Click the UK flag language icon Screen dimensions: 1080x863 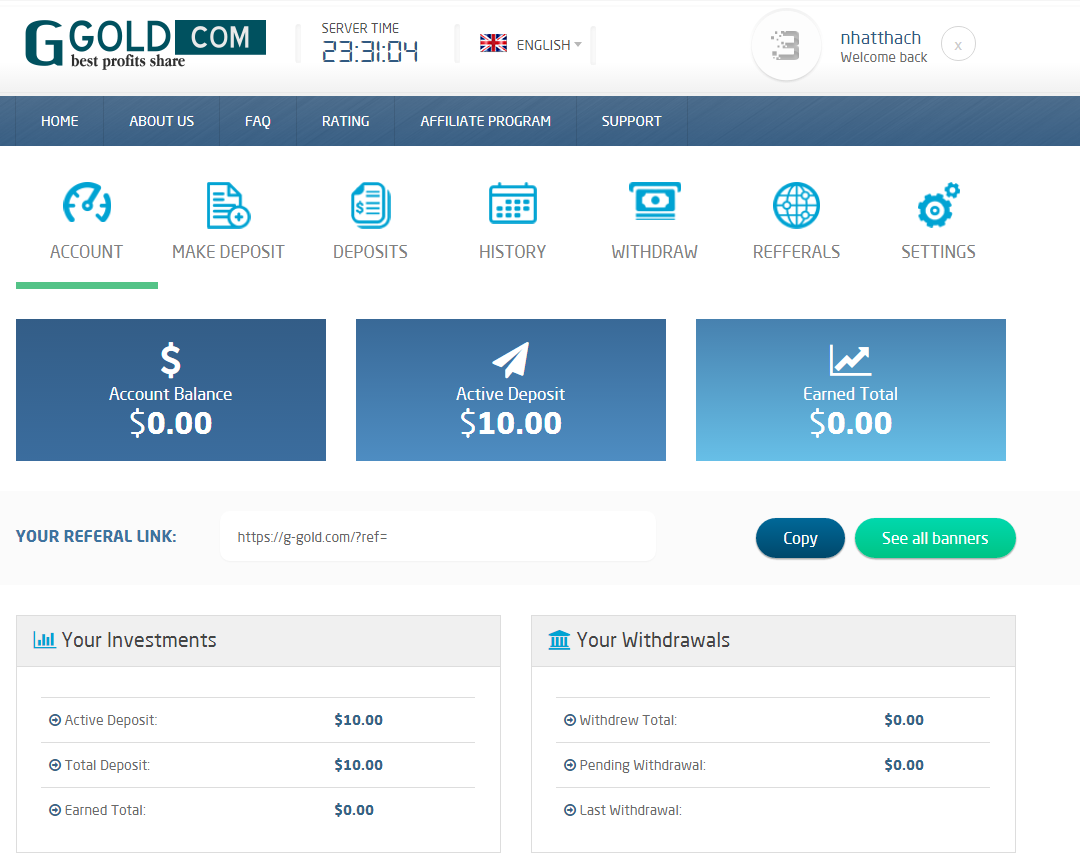[493, 43]
